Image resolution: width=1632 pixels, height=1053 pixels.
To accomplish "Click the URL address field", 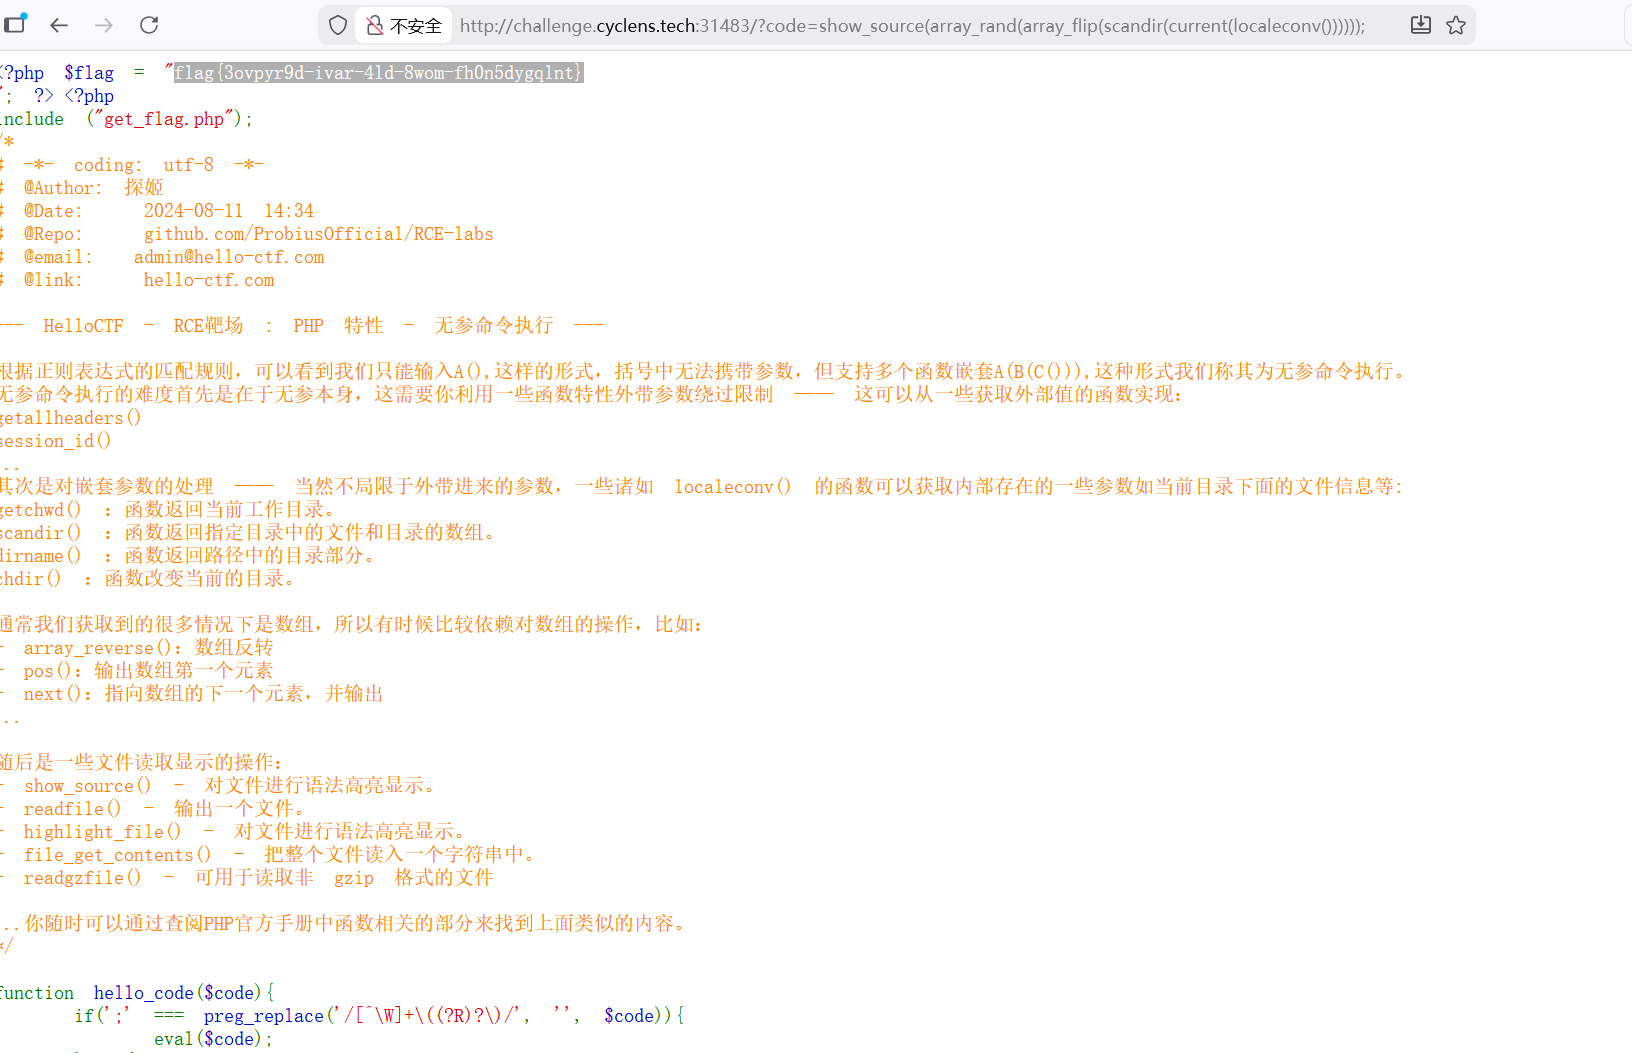I will point(912,26).
